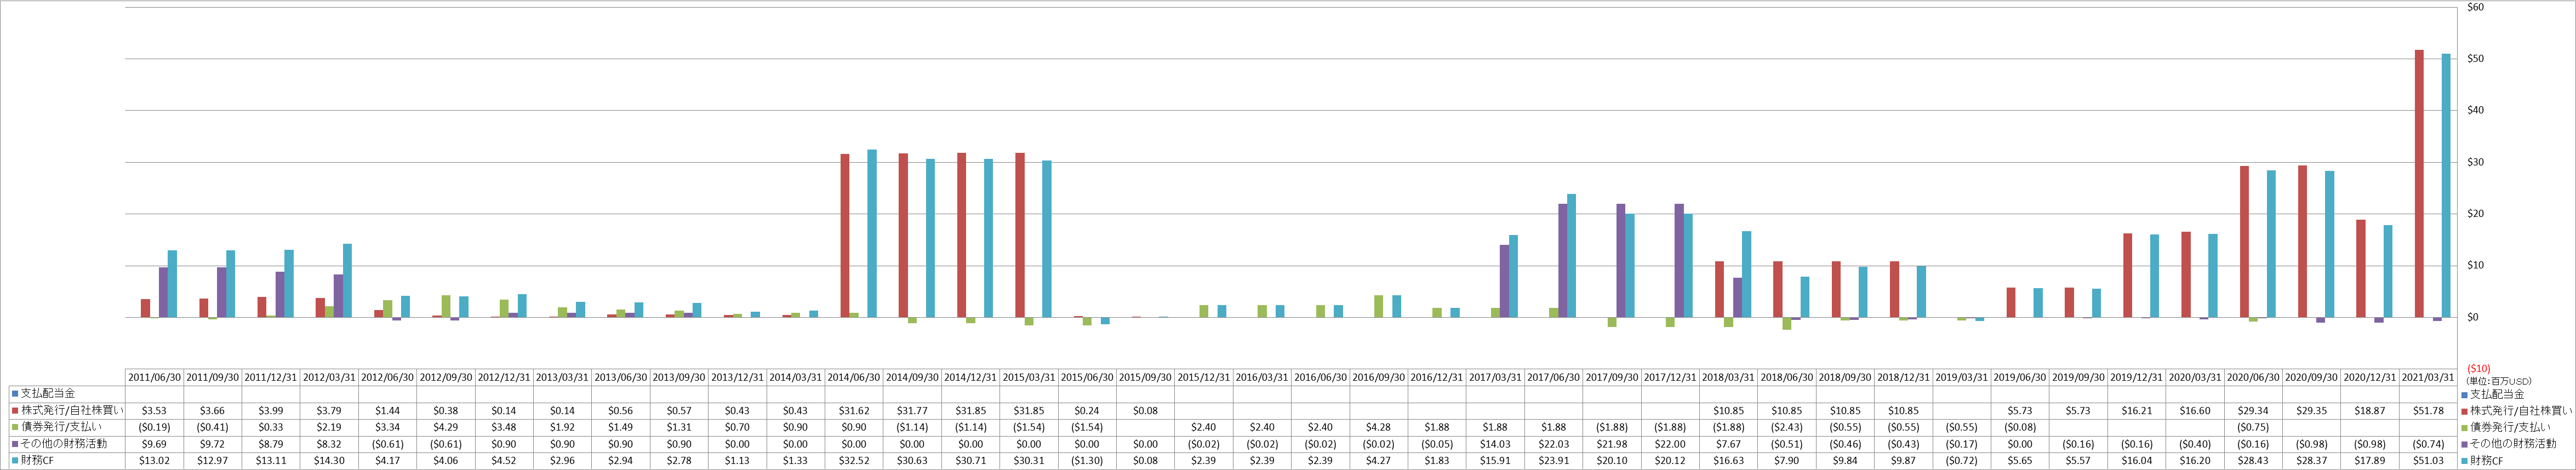
Task: Click the 2011/06/30 date column header
Action: (x=154, y=377)
